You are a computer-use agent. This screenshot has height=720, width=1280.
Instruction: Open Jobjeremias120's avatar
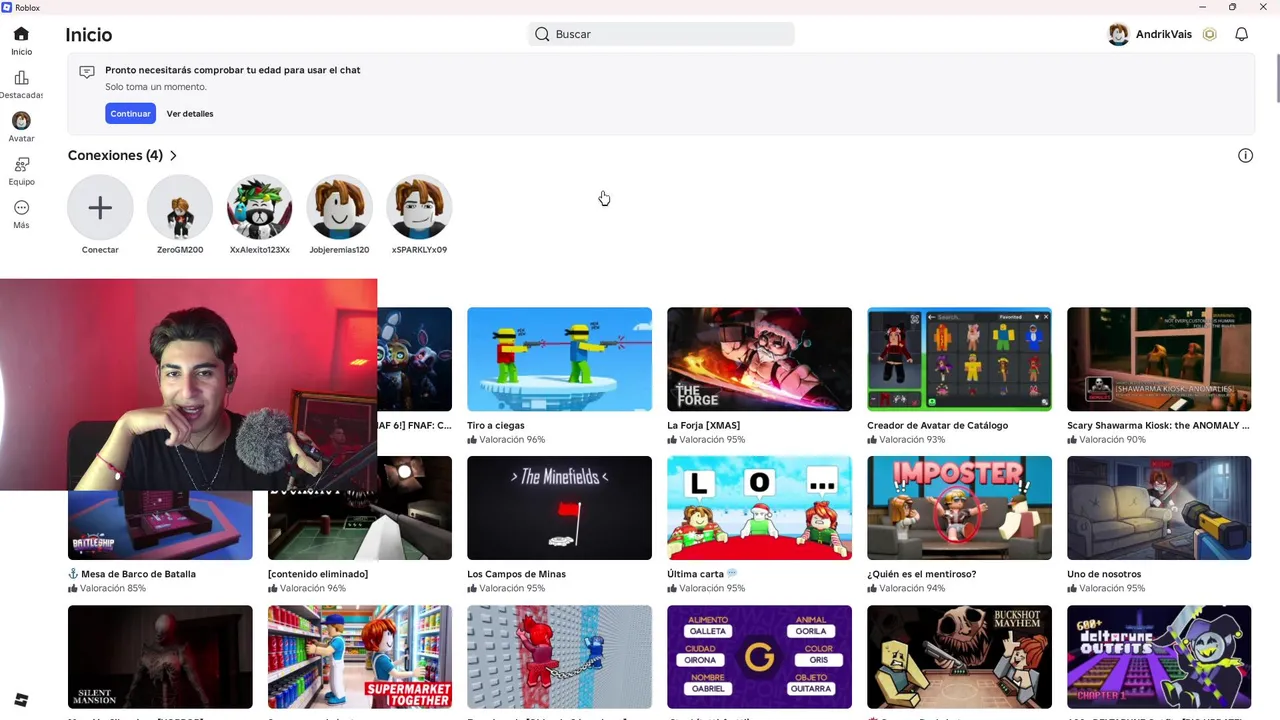pos(339,207)
